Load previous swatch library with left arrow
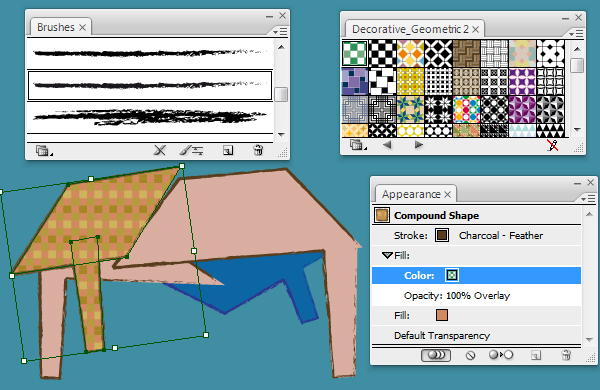 pyautogui.click(x=387, y=145)
